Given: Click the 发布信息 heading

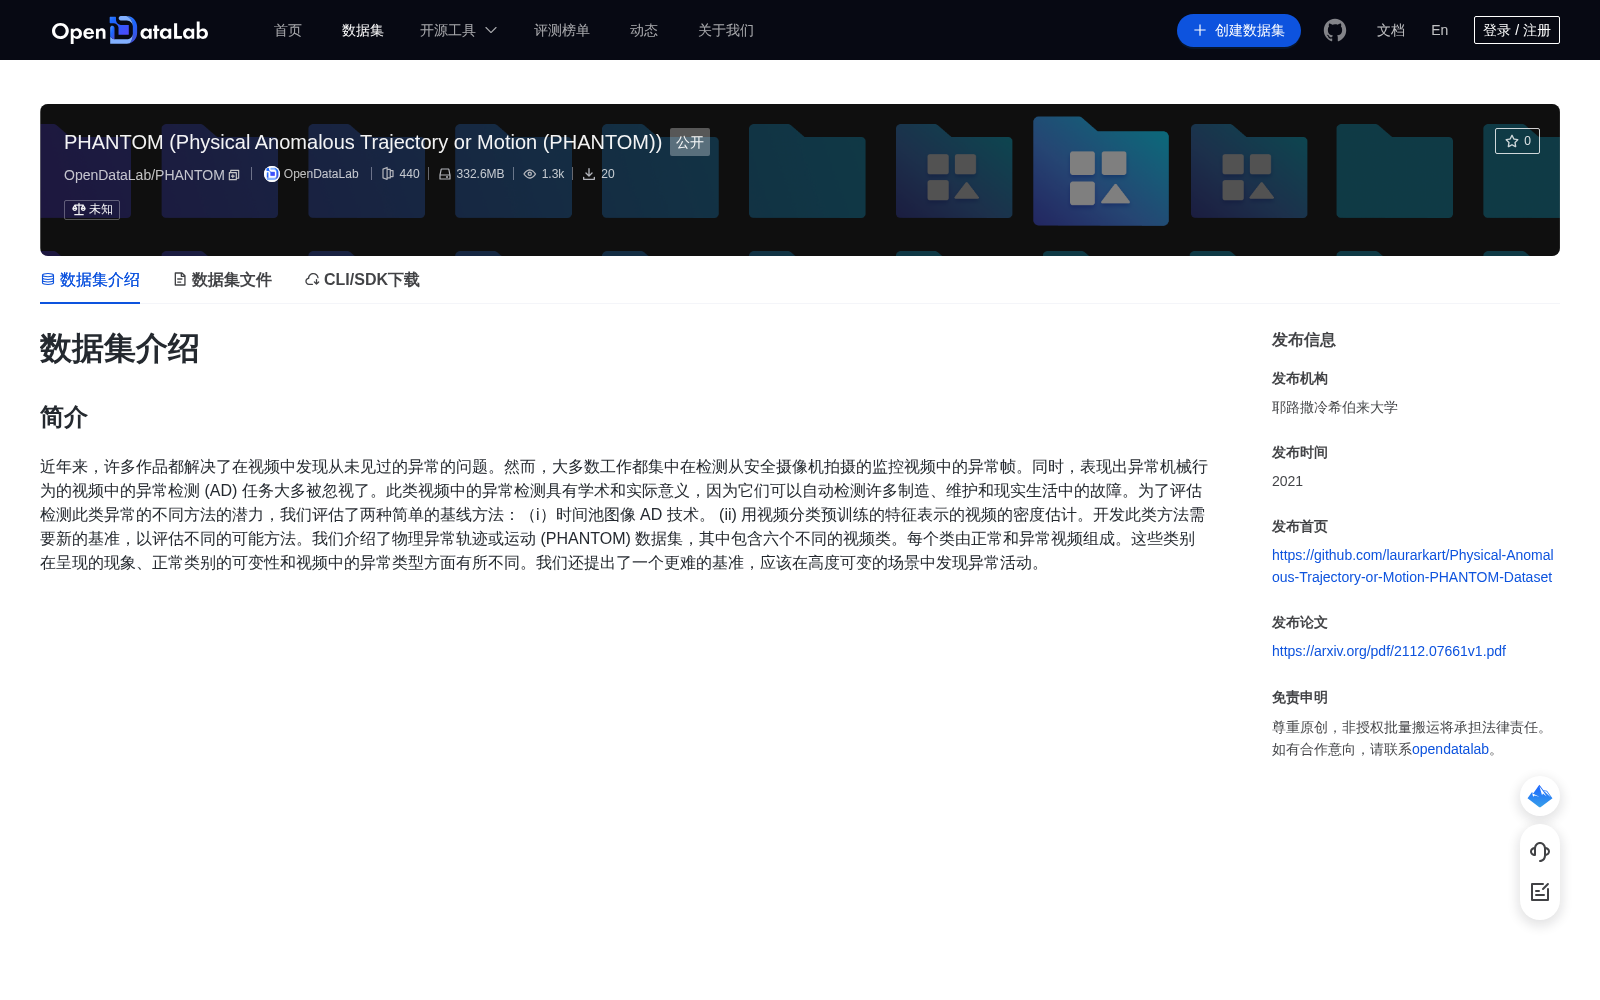Looking at the screenshot, I should click(x=1304, y=340).
